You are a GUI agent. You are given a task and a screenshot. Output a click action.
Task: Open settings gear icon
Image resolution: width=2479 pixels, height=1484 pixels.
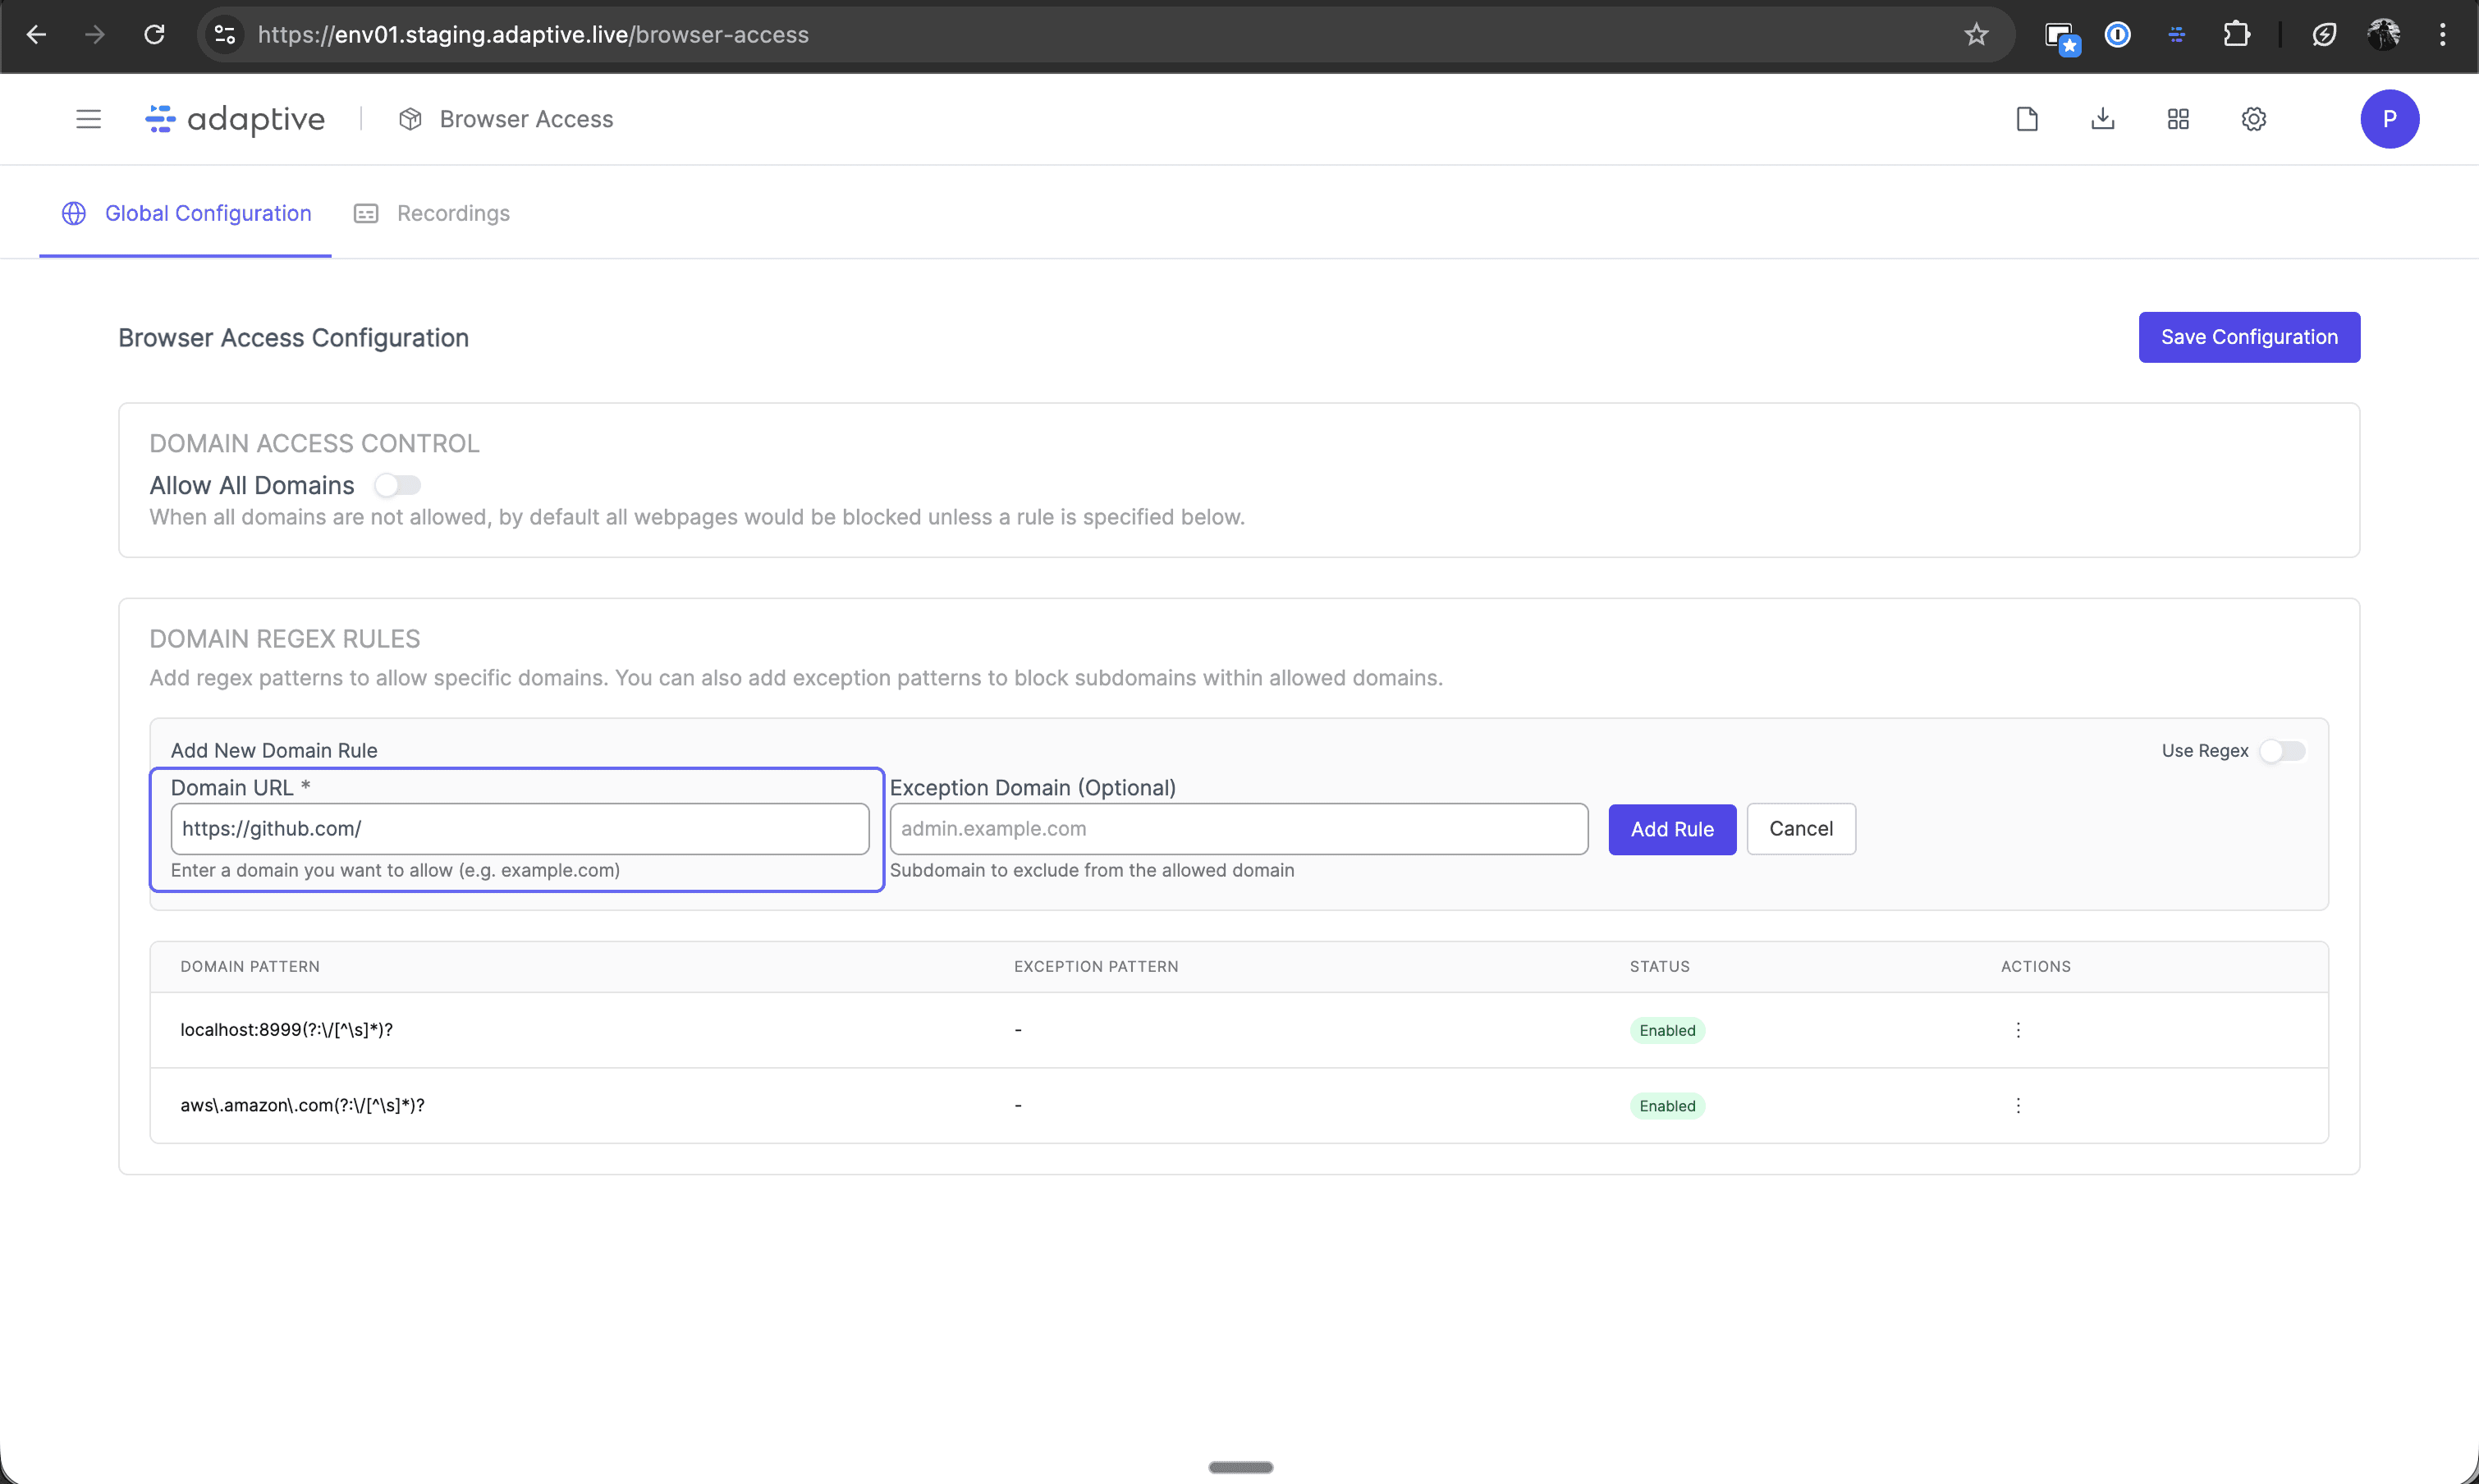pos(2254,119)
